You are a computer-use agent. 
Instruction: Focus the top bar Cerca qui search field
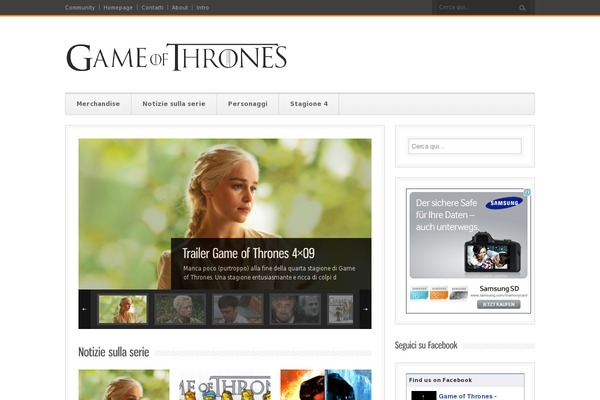click(476, 7)
